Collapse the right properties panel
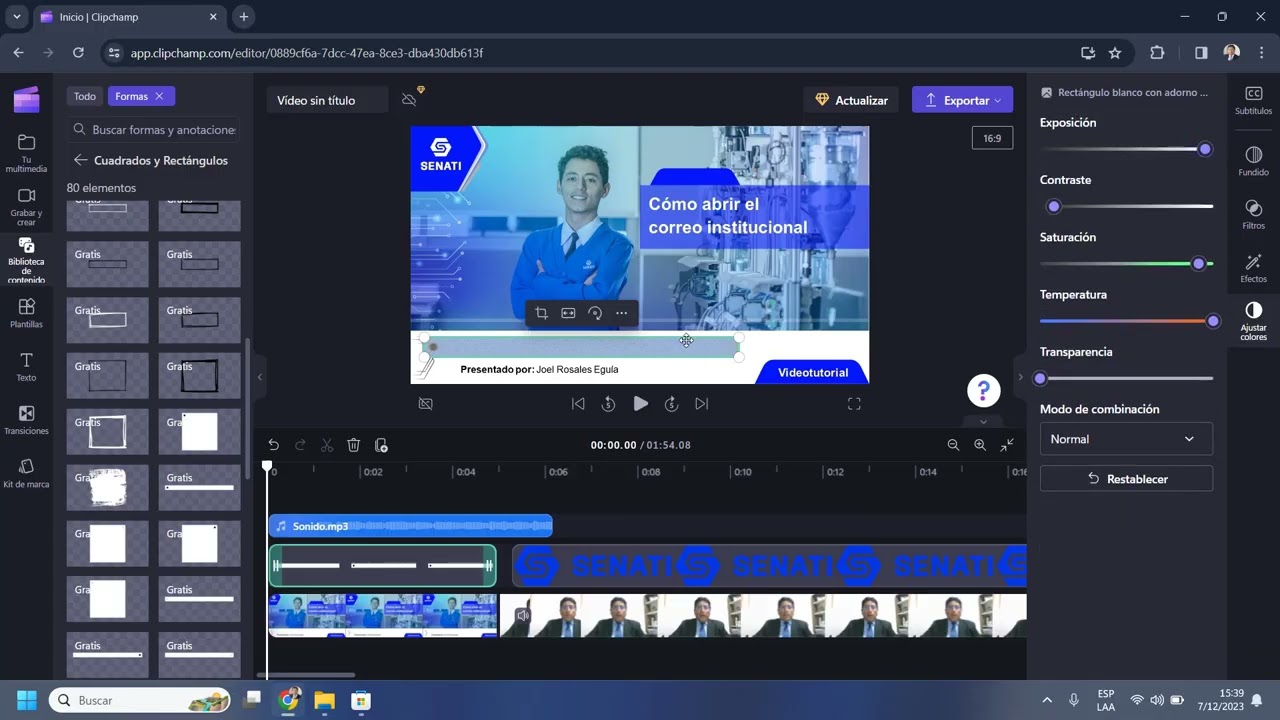Viewport: 1280px width, 720px height. click(x=1020, y=377)
